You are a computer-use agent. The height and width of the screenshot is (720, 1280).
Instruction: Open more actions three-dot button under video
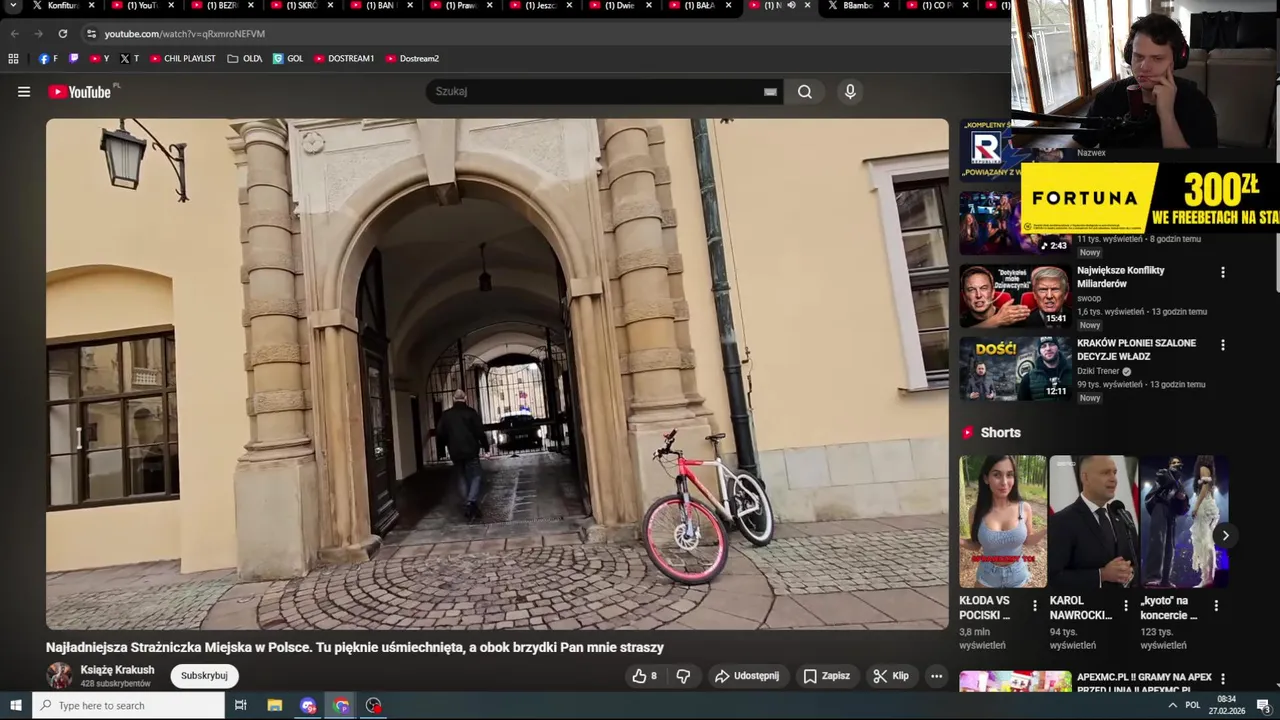[x=936, y=676]
